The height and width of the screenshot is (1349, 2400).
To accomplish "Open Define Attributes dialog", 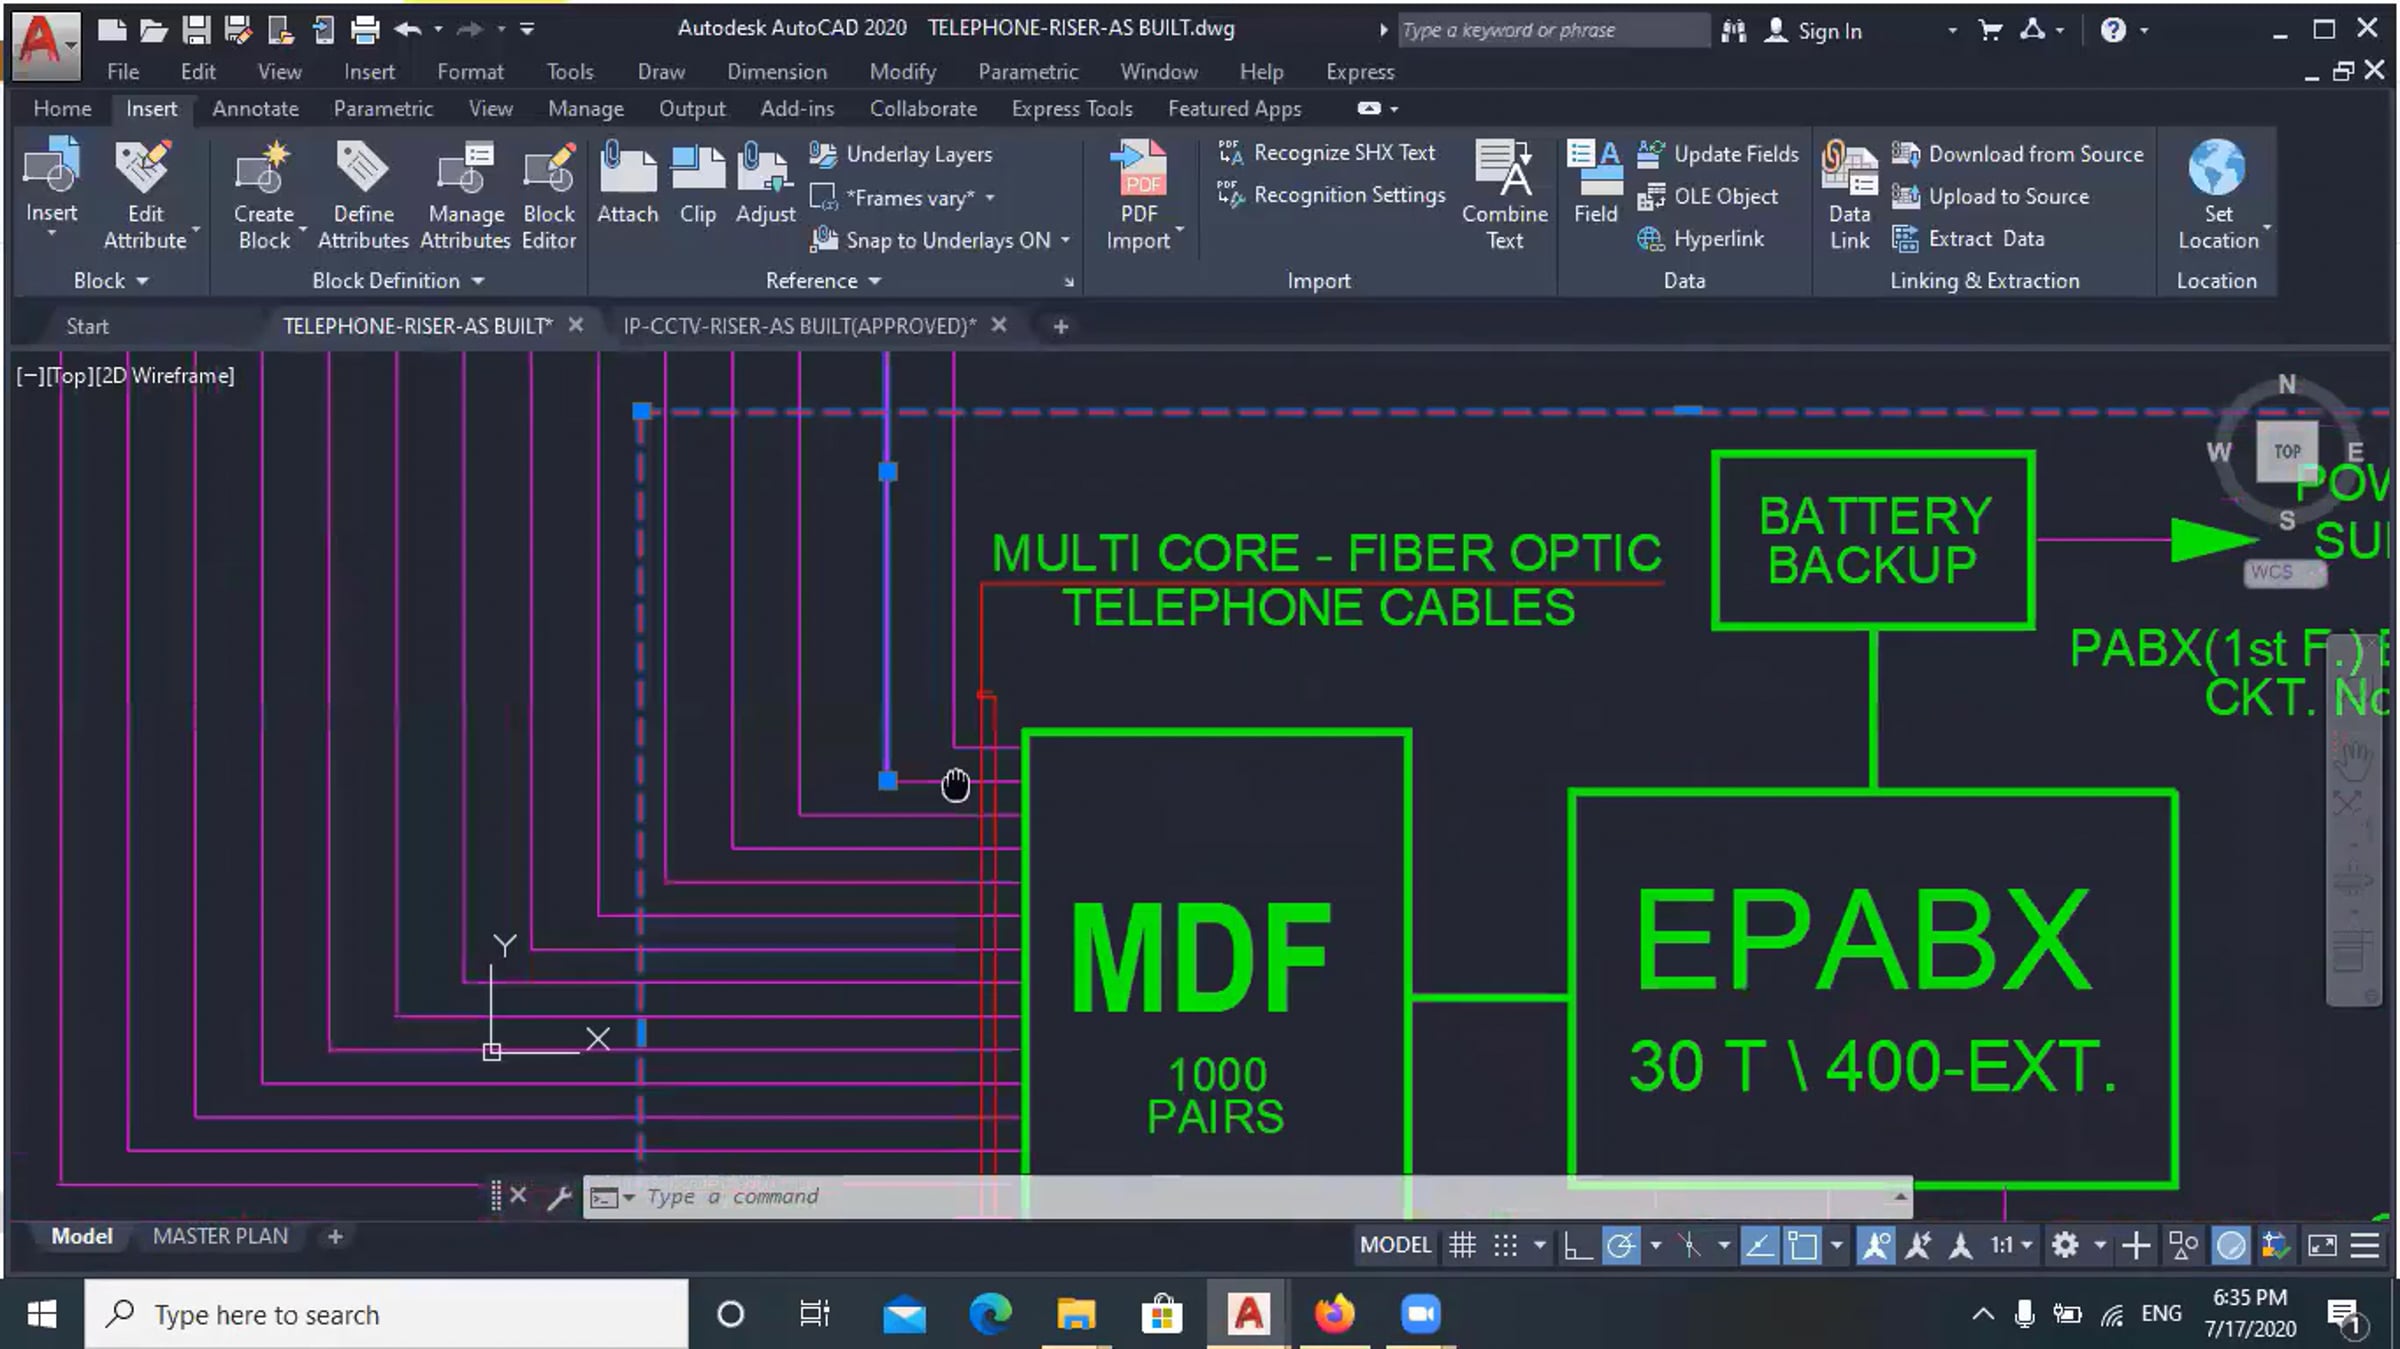I will point(363,195).
